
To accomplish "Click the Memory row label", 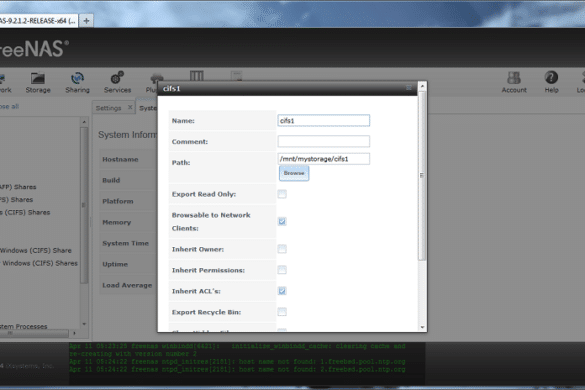I will click(116, 222).
